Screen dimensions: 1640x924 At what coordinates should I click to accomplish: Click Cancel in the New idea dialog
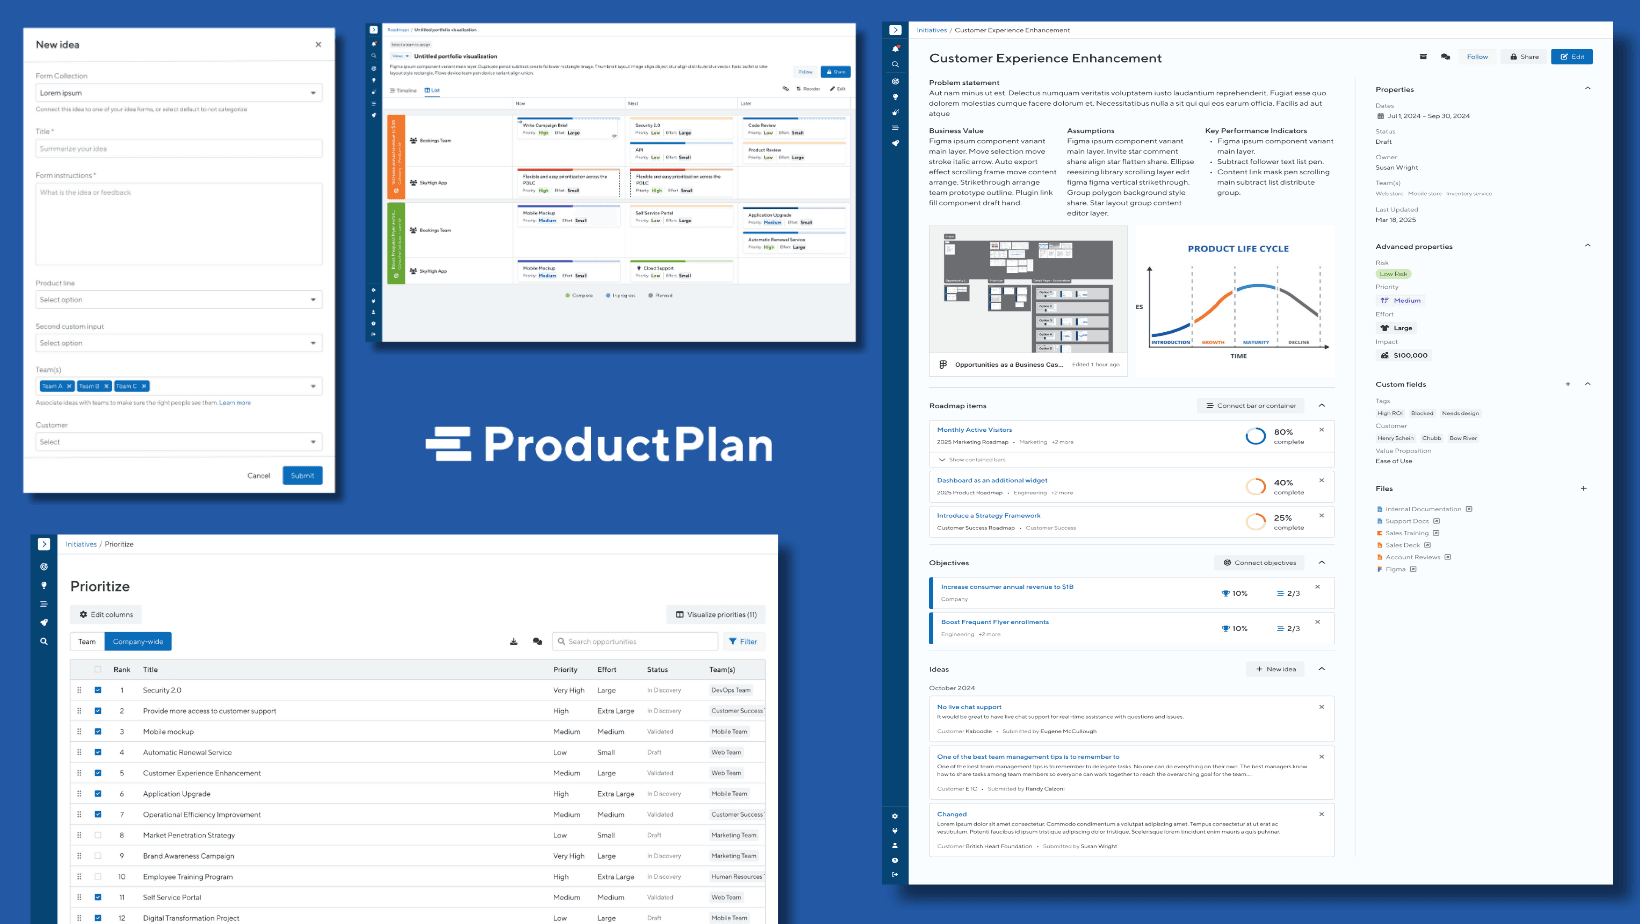259,476
